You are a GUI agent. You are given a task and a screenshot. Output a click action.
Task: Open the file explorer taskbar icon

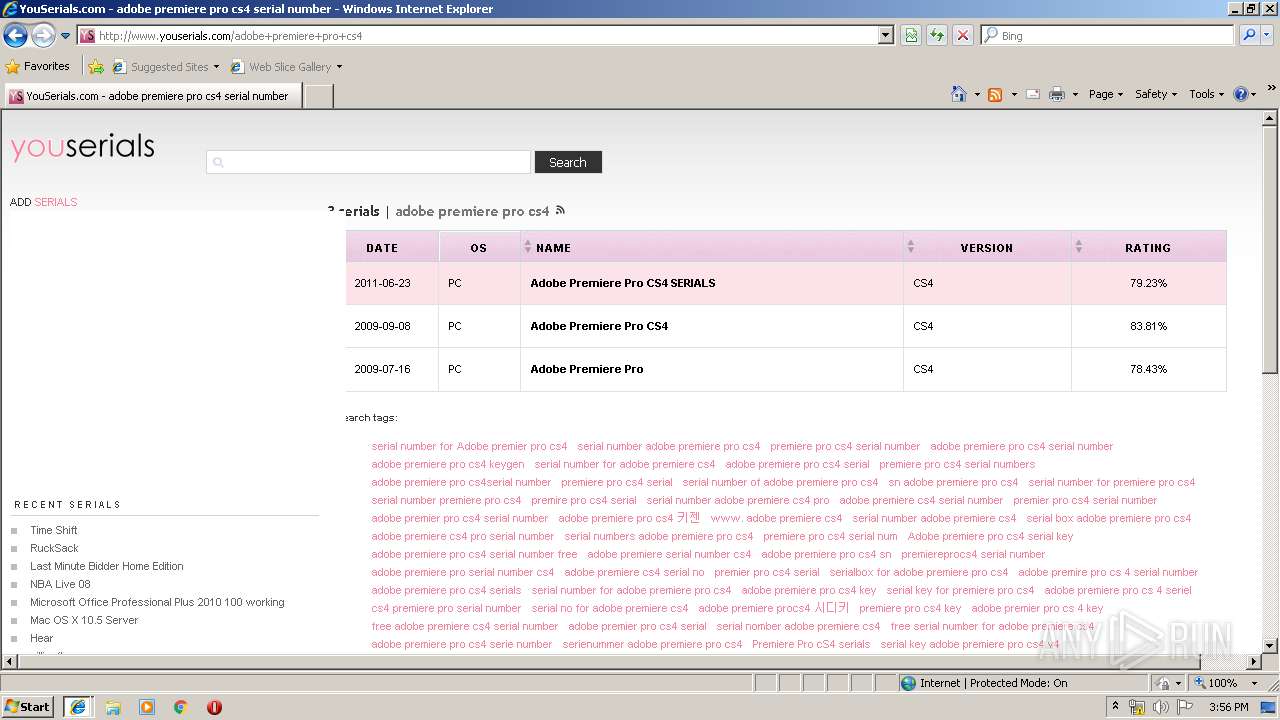tap(113, 707)
